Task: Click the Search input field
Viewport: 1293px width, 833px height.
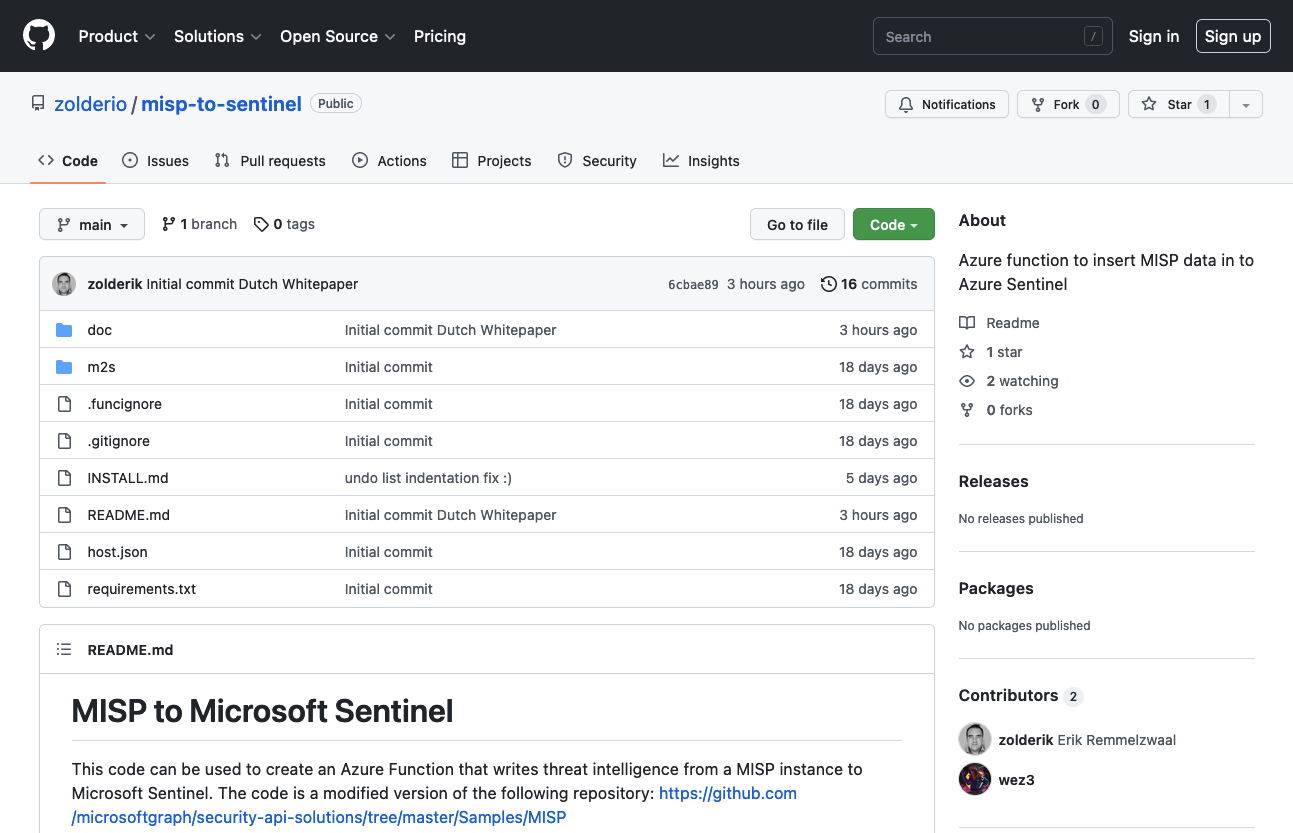Action: [x=980, y=37]
